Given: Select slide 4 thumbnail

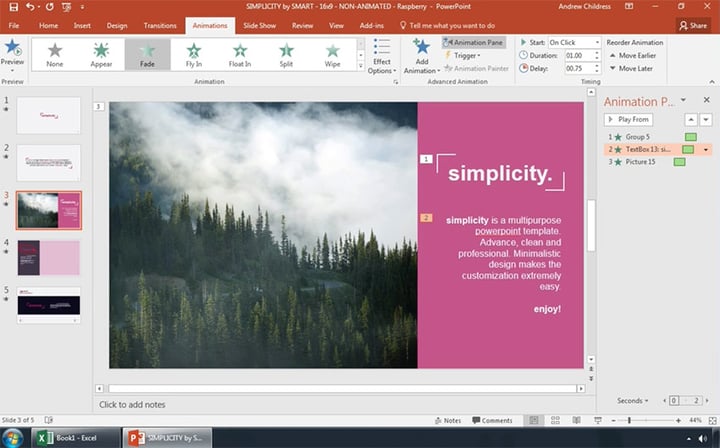Looking at the screenshot, I should (x=49, y=258).
